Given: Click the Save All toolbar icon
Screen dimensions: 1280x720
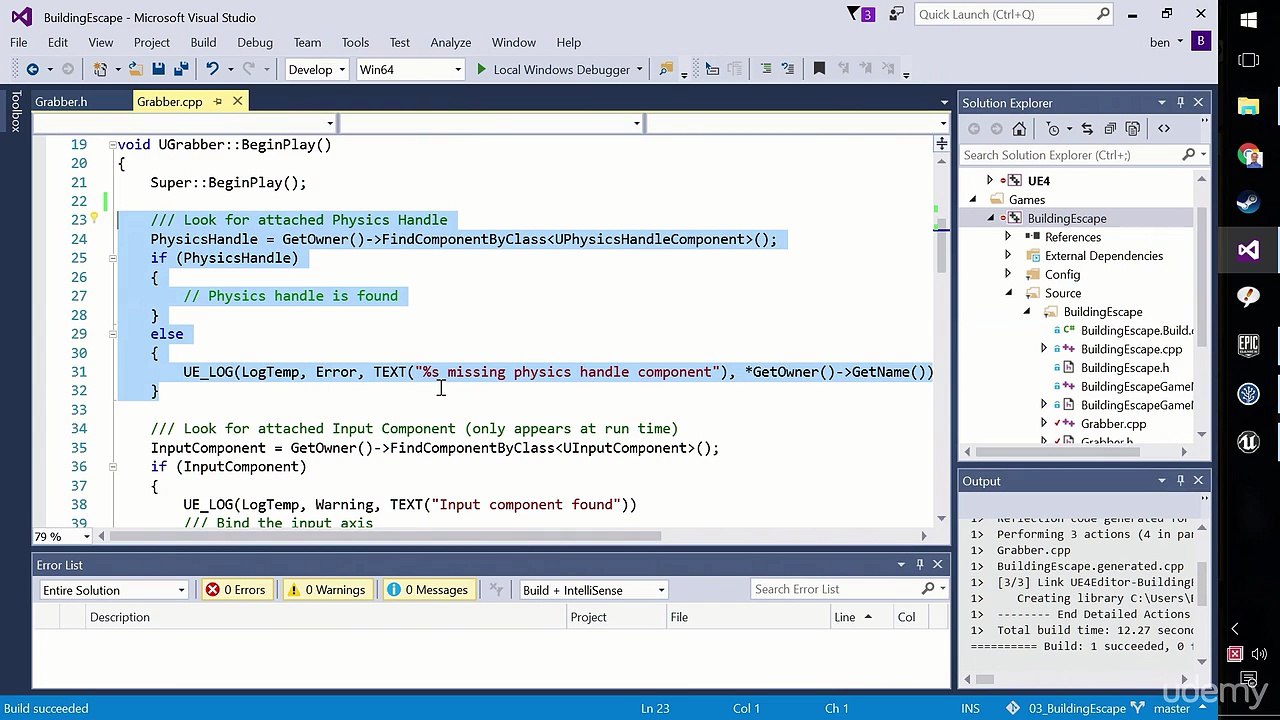Looking at the screenshot, I should (181, 69).
